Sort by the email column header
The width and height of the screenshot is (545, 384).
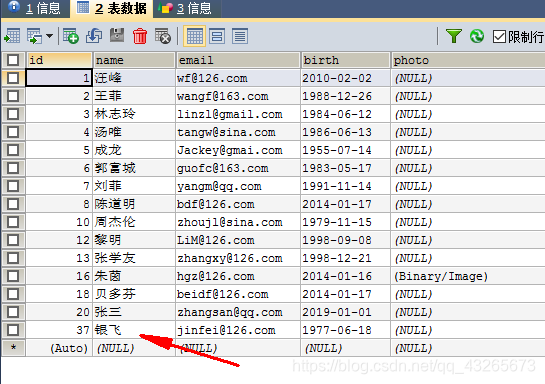pos(238,60)
